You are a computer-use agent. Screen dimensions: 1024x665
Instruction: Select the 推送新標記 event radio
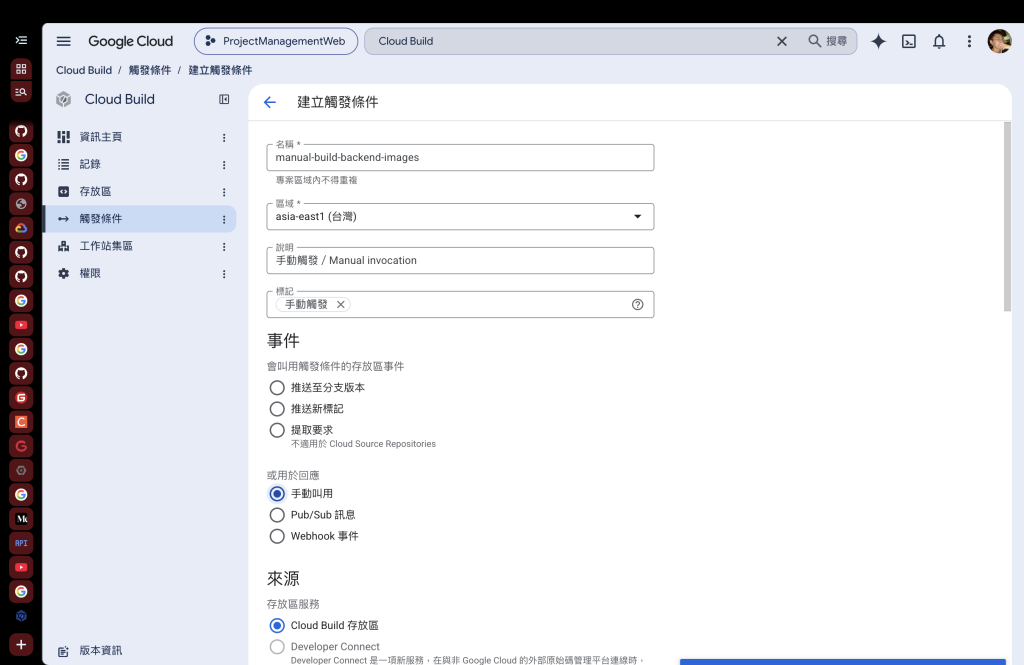click(x=277, y=409)
